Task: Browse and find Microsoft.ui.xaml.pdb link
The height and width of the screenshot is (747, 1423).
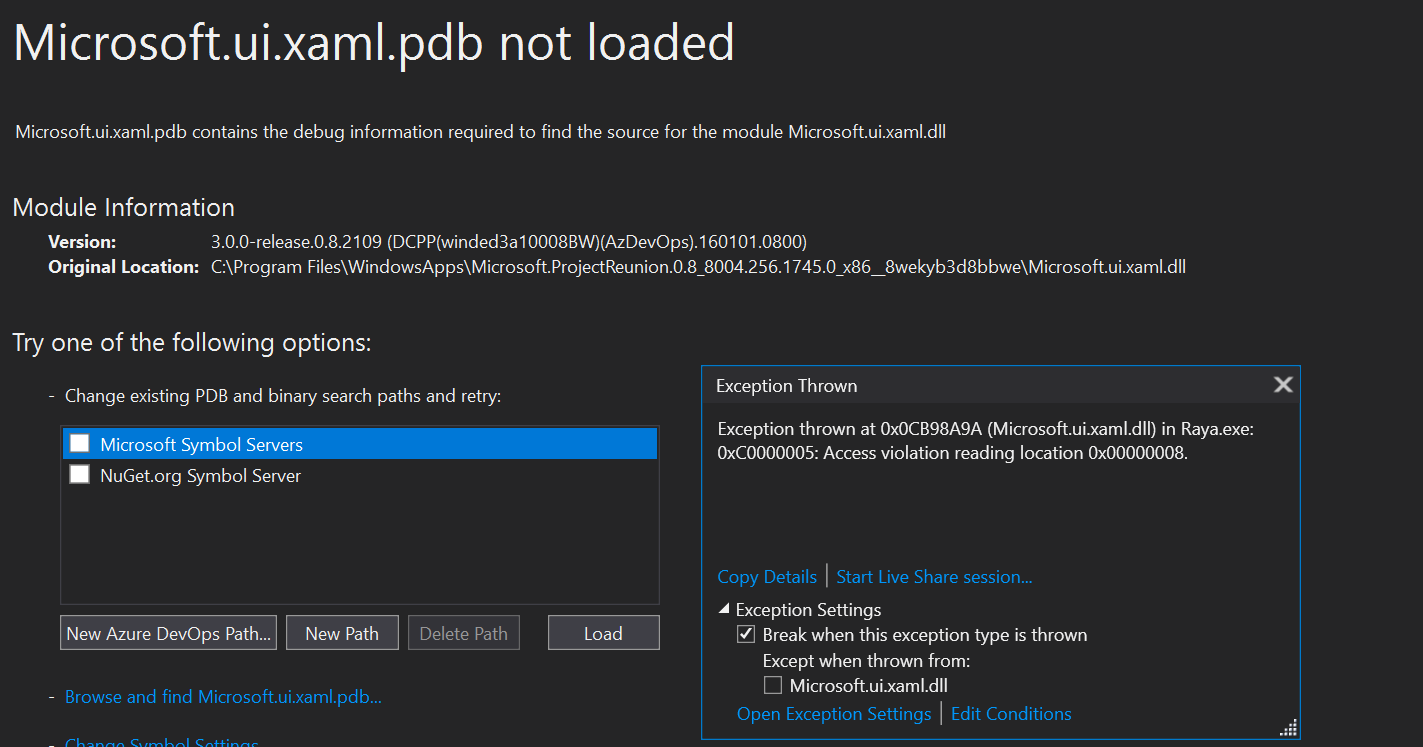Action: point(223,697)
